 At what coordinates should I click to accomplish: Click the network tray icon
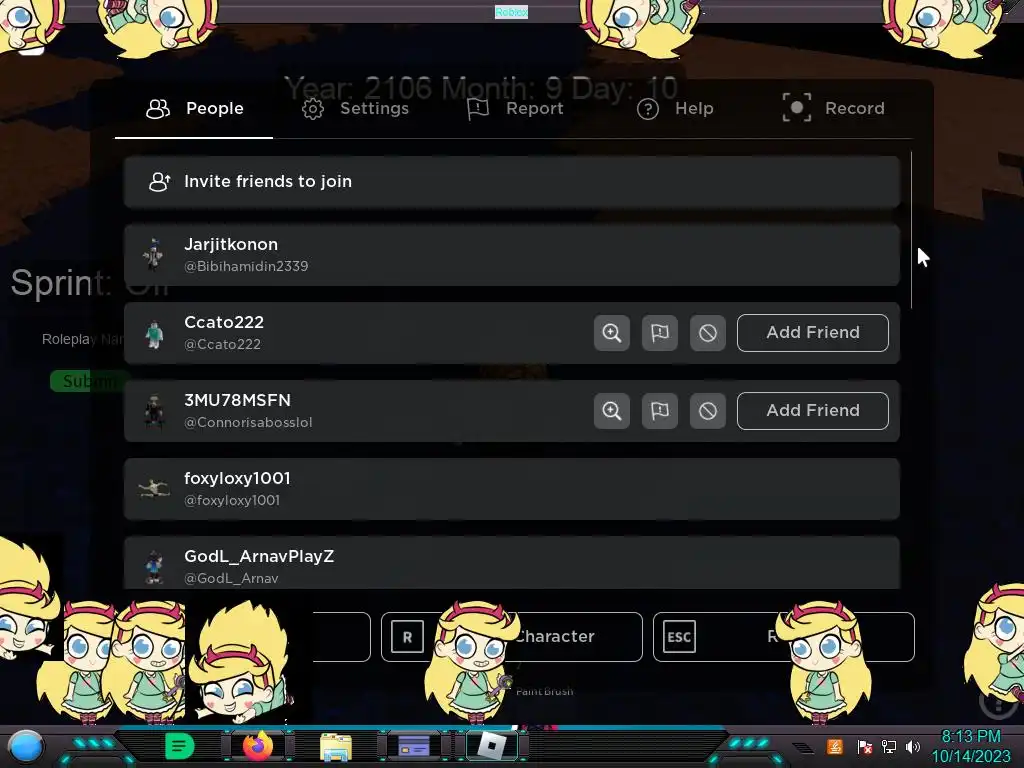tap(889, 747)
